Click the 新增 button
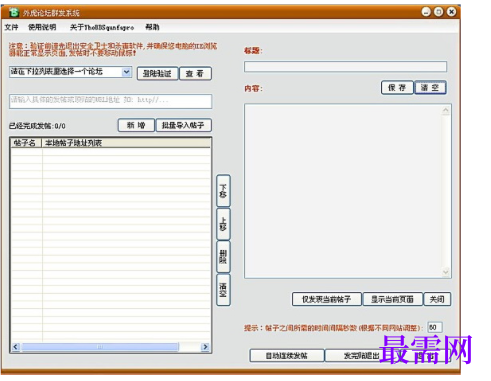 point(136,125)
